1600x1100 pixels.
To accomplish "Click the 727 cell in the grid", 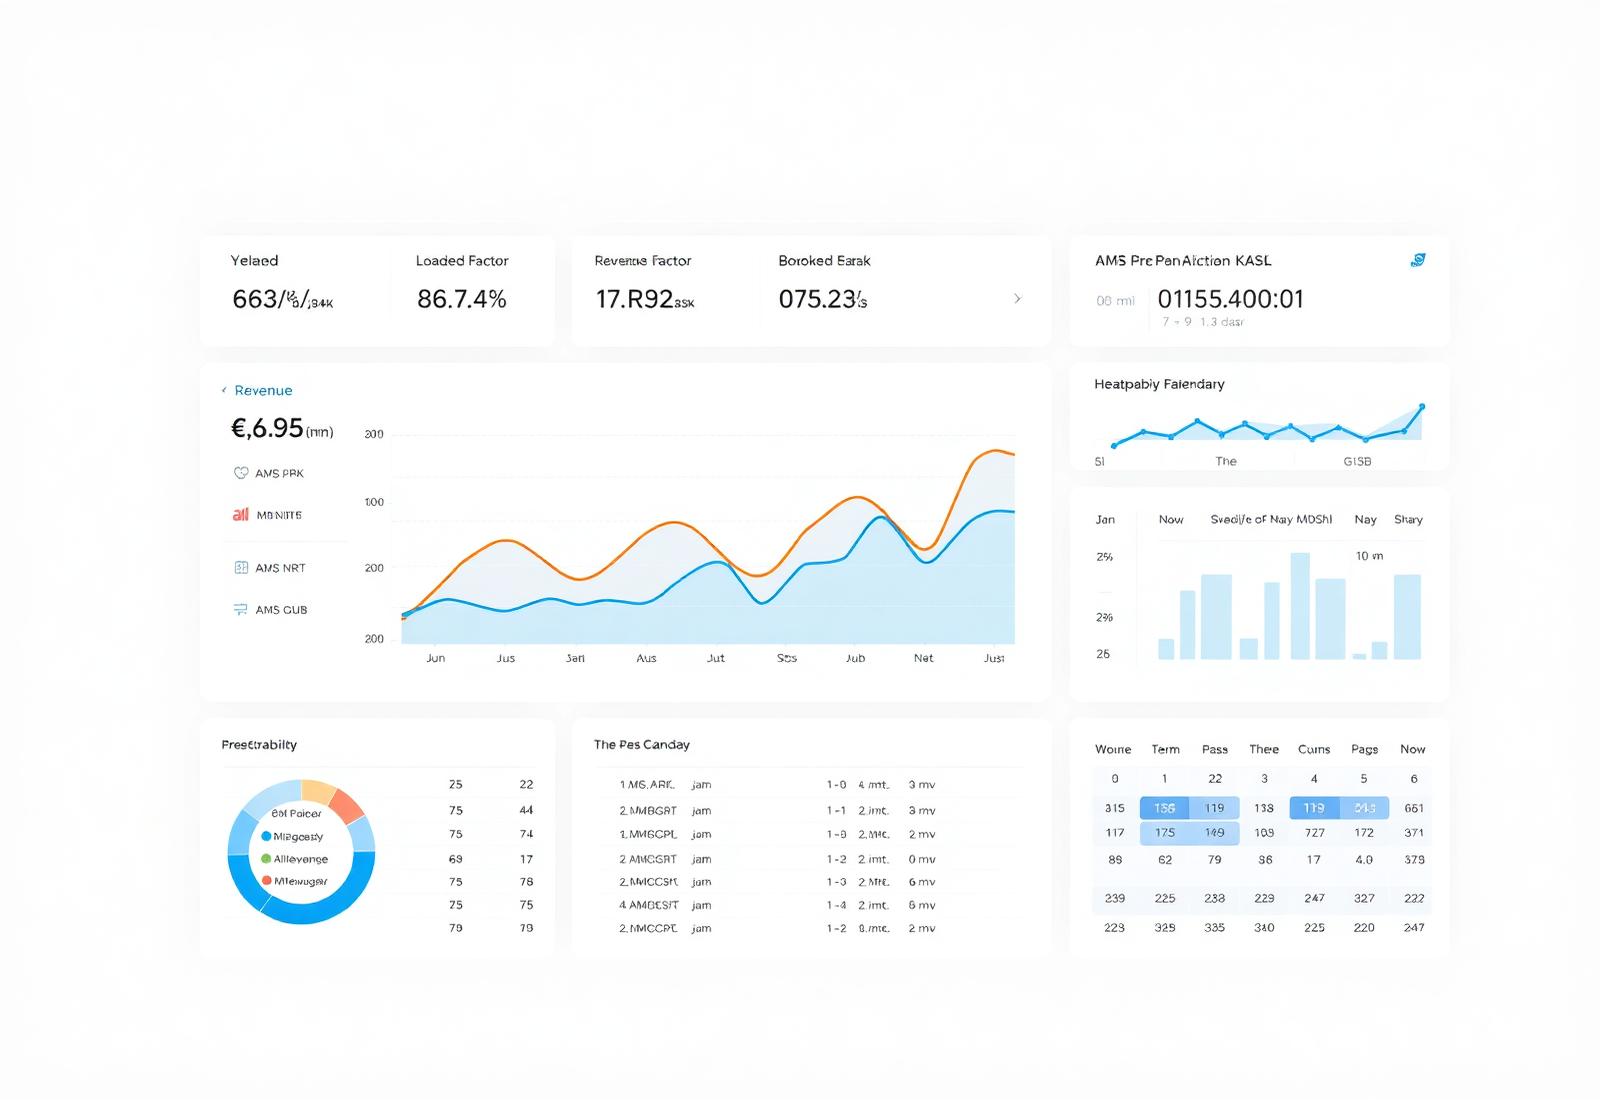I will [1314, 832].
